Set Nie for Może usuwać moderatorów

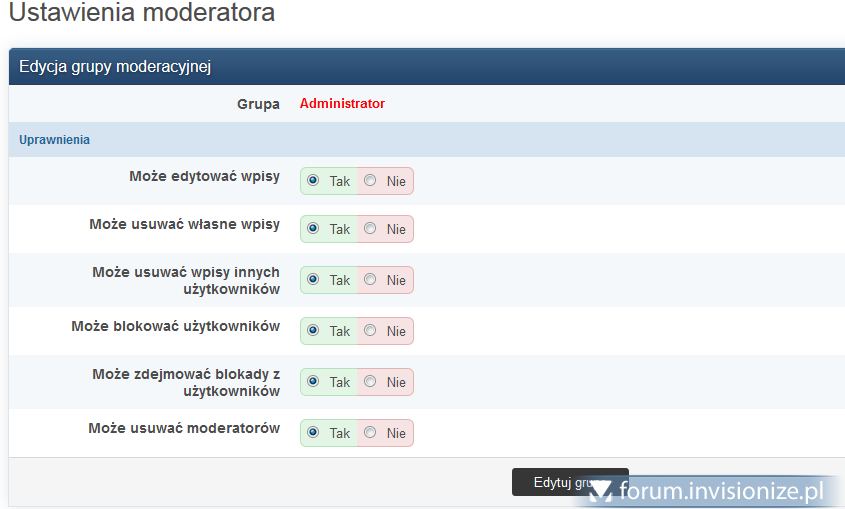370,433
